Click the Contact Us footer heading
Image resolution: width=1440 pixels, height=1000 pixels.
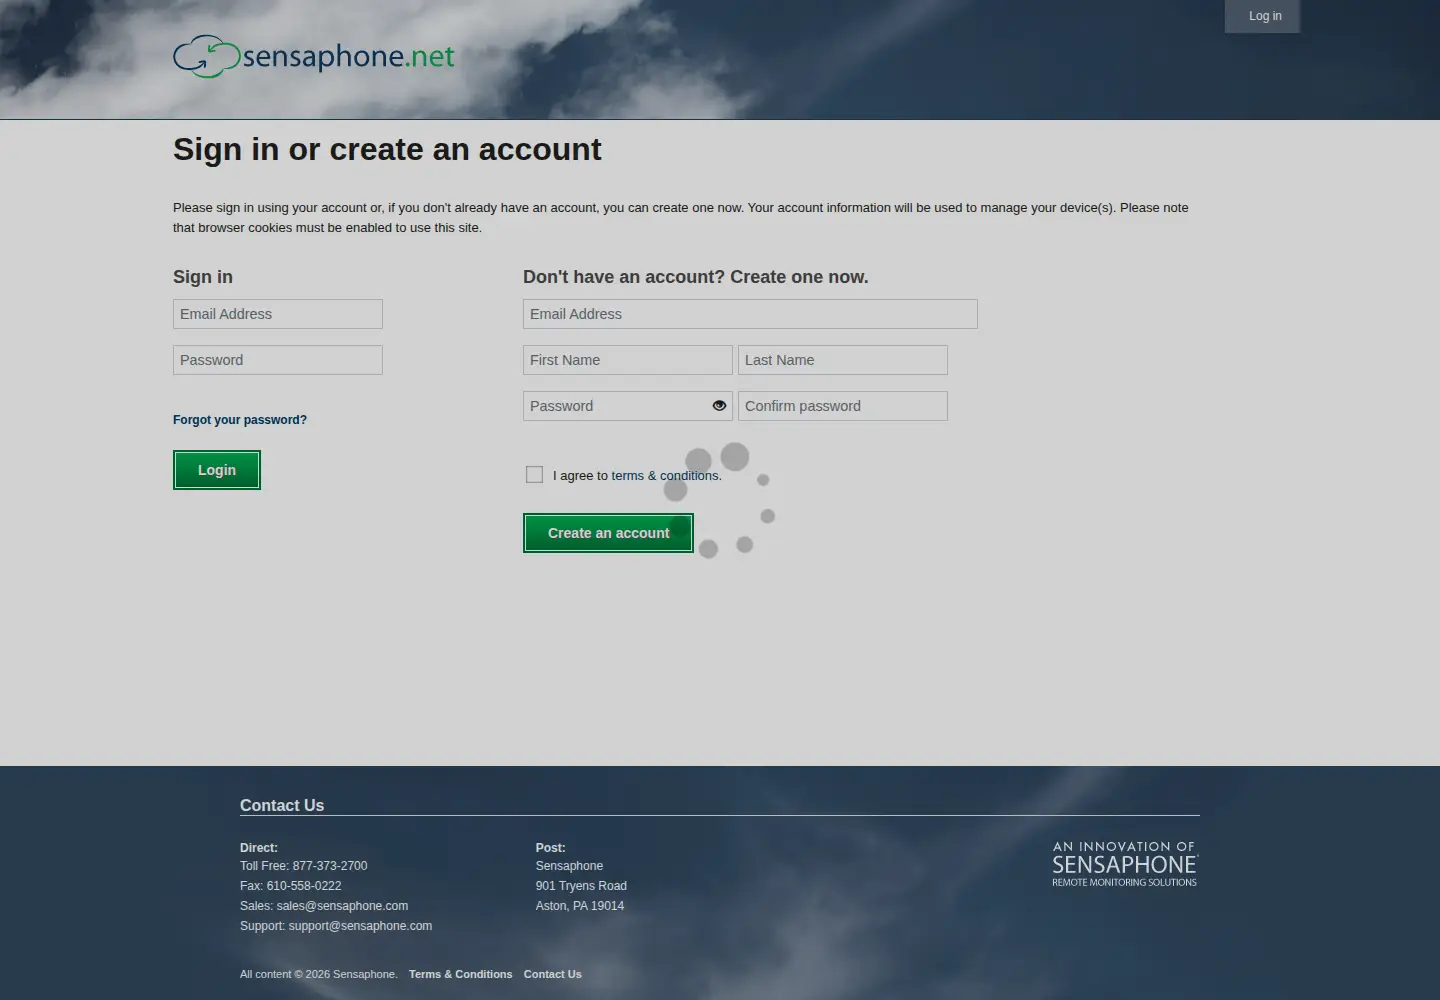tap(282, 805)
